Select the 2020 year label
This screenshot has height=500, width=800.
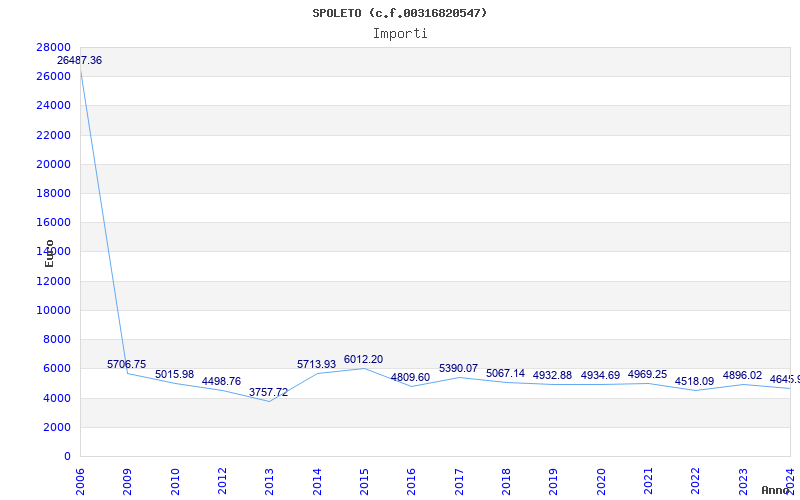[x=601, y=481]
